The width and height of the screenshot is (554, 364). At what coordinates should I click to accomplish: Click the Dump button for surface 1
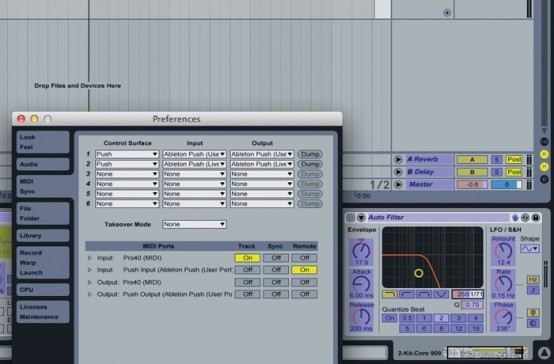[310, 154]
